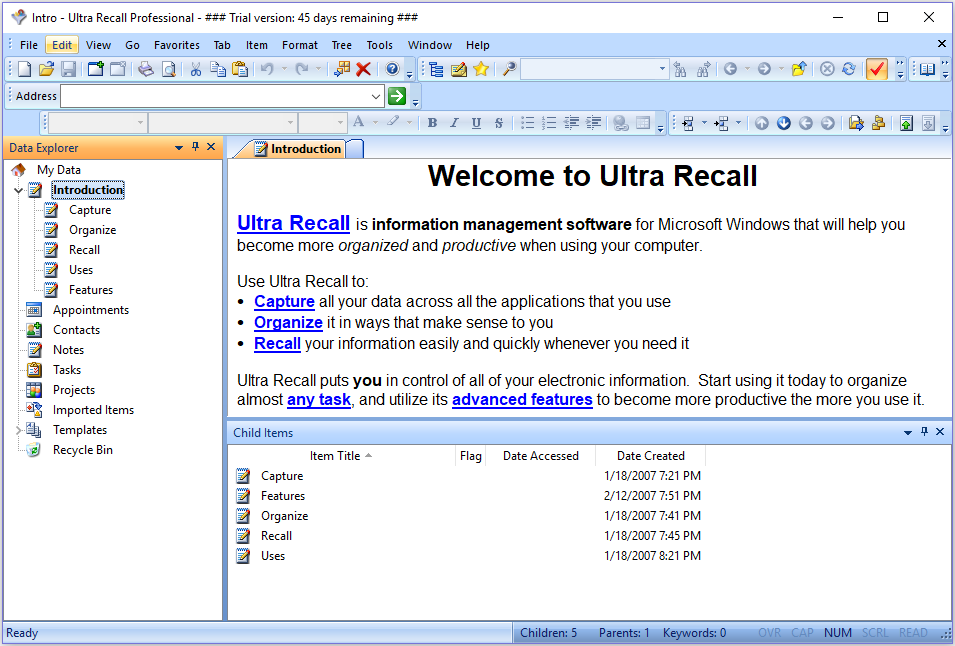Open the back navigation history dropdown
955x646 pixels.
click(x=747, y=69)
